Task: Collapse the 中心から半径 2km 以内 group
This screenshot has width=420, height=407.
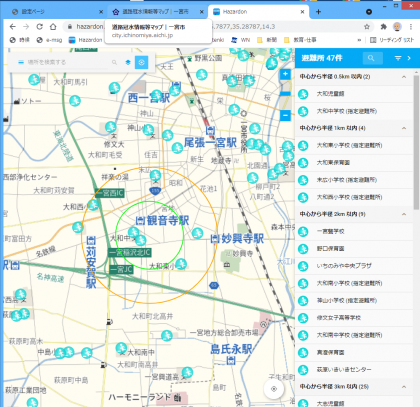Action: (404, 214)
